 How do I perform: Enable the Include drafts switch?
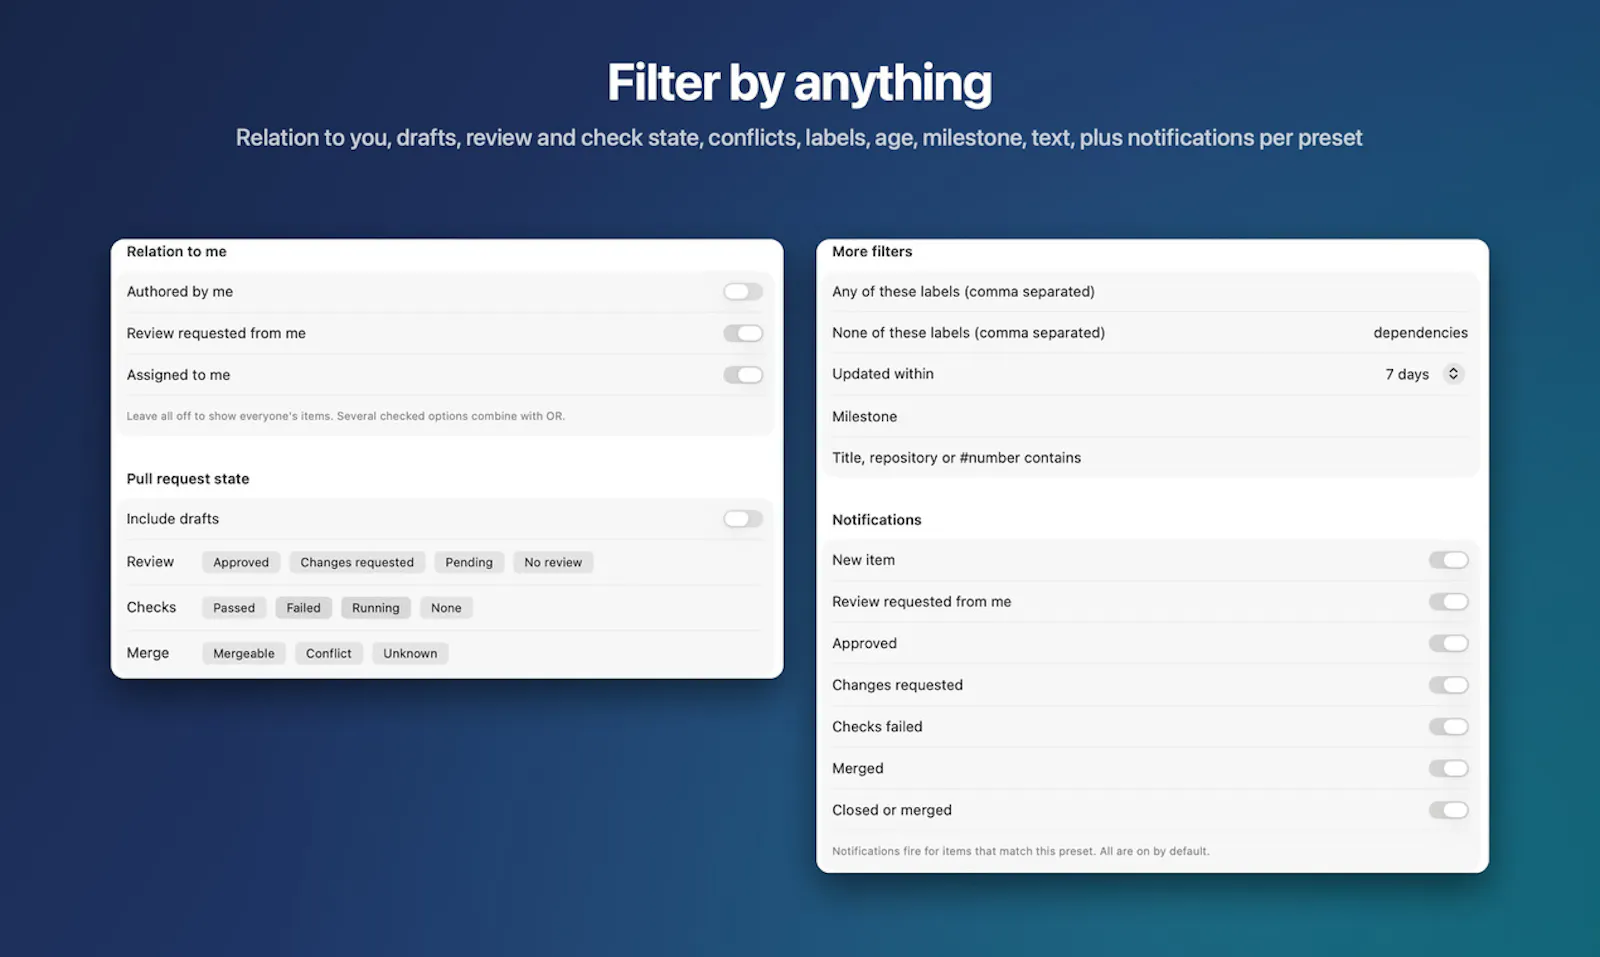pos(743,519)
